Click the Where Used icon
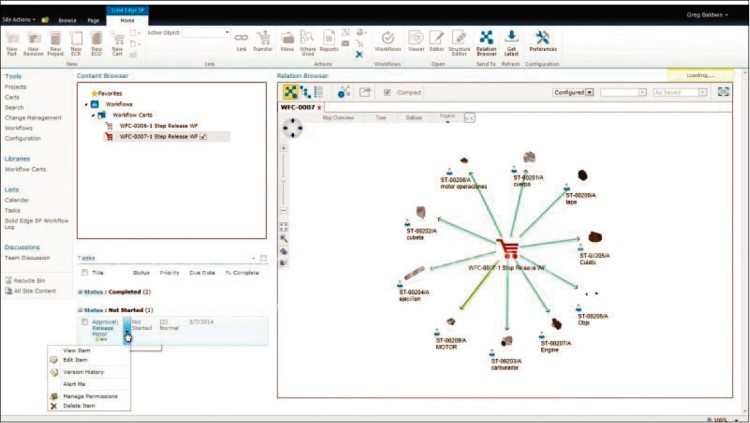 point(309,41)
